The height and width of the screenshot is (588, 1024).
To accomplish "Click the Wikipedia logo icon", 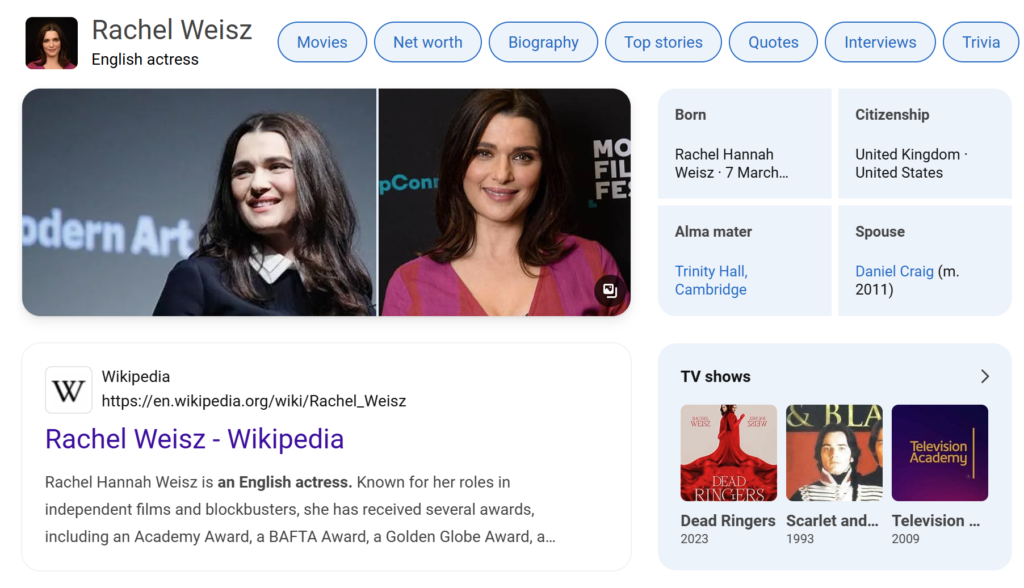I will pos(68,390).
